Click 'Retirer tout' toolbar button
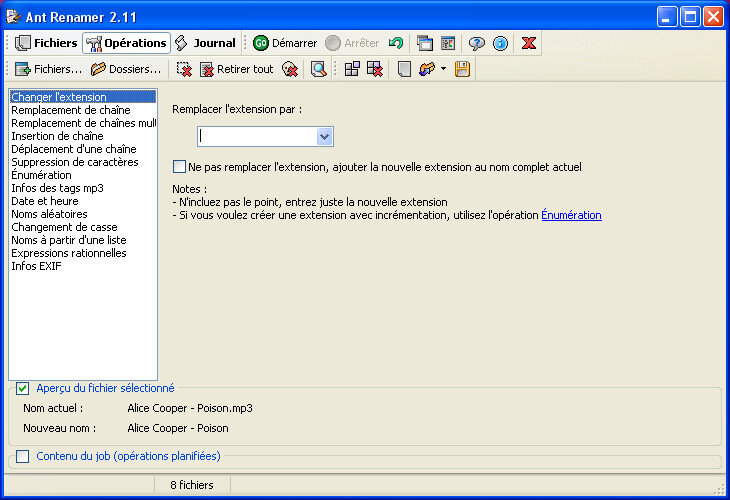 [x=236, y=69]
